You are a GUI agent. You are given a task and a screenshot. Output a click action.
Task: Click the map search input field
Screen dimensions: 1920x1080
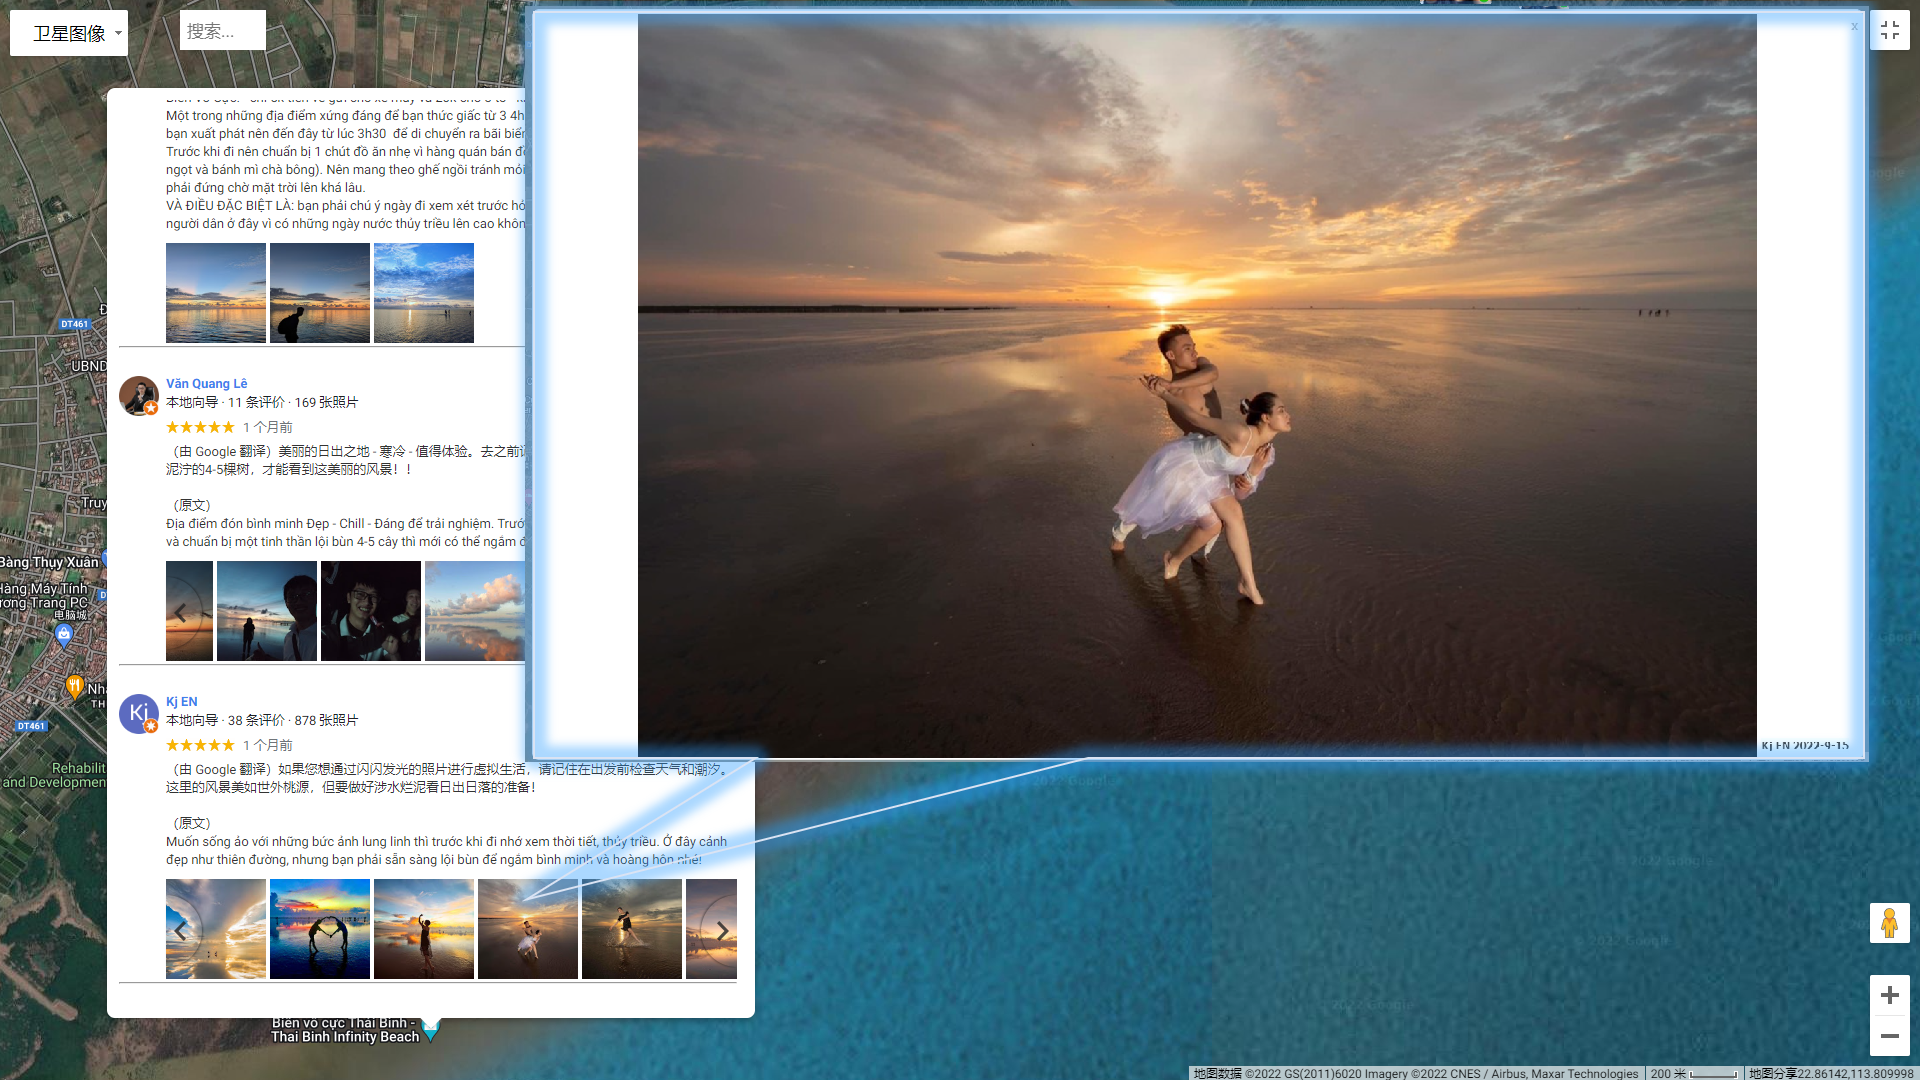[x=222, y=31]
